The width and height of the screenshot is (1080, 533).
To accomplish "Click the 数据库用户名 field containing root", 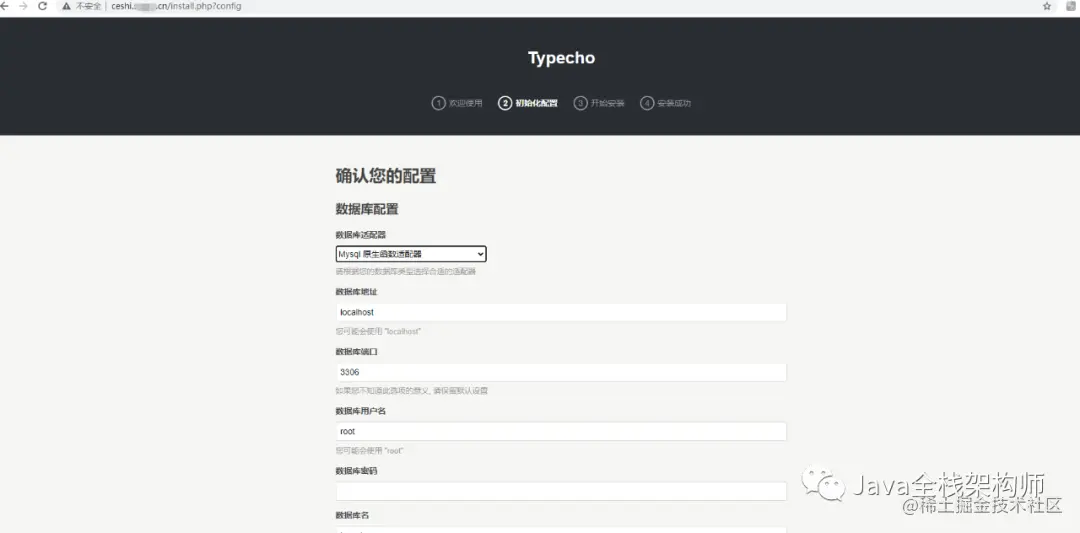I will (x=561, y=432).
